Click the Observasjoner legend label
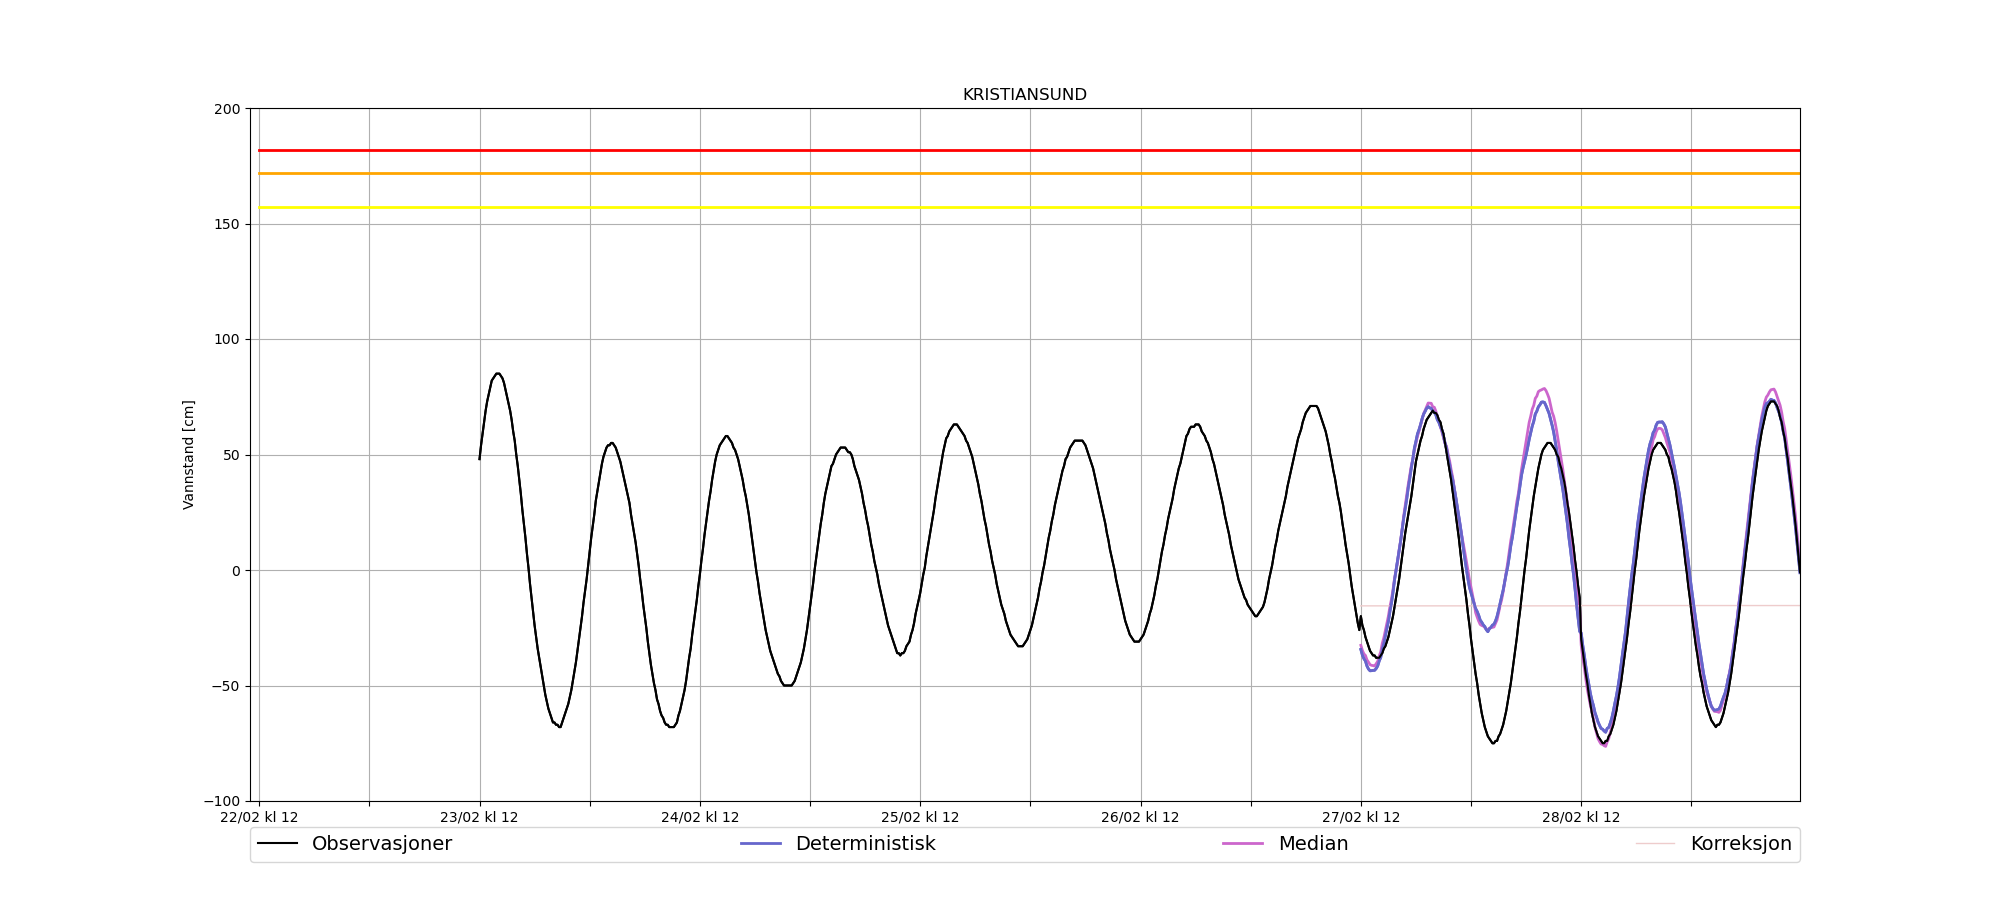The height and width of the screenshot is (900, 2000). click(381, 844)
